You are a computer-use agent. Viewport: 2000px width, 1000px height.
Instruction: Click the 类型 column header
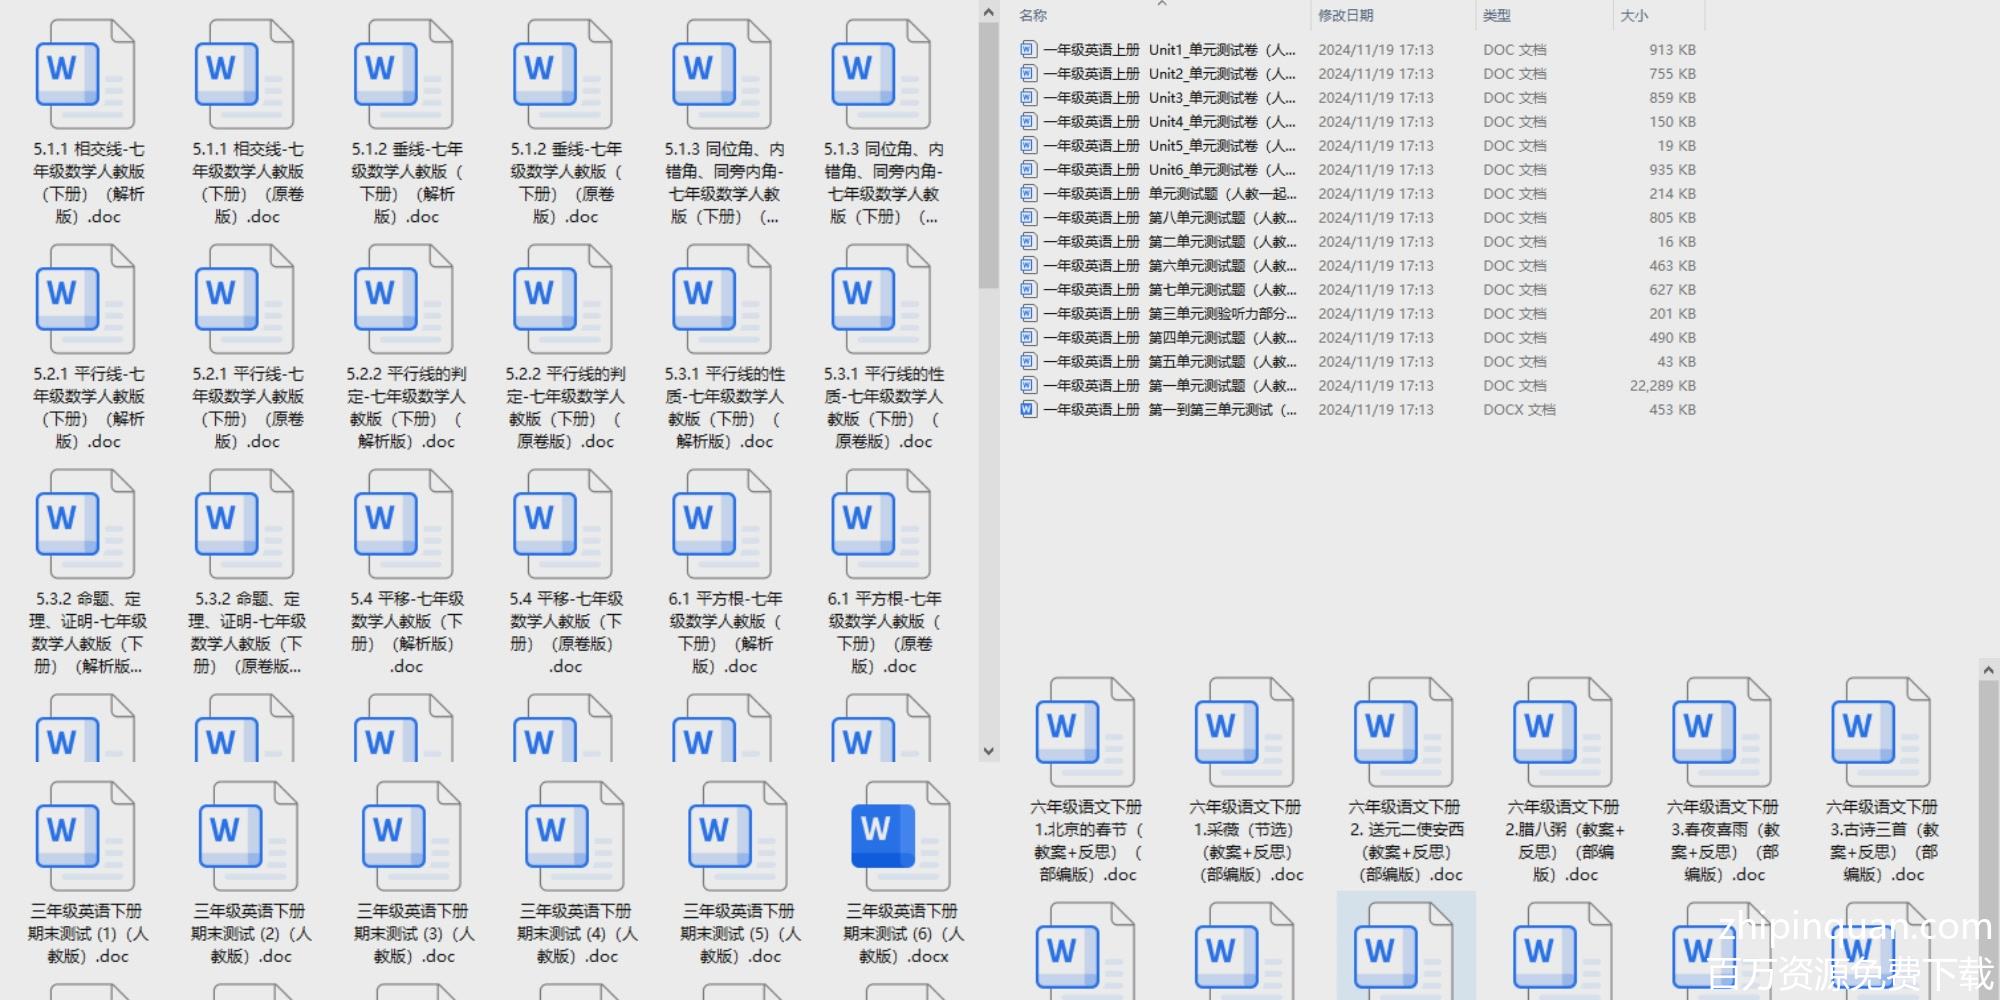coord(1497,16)
